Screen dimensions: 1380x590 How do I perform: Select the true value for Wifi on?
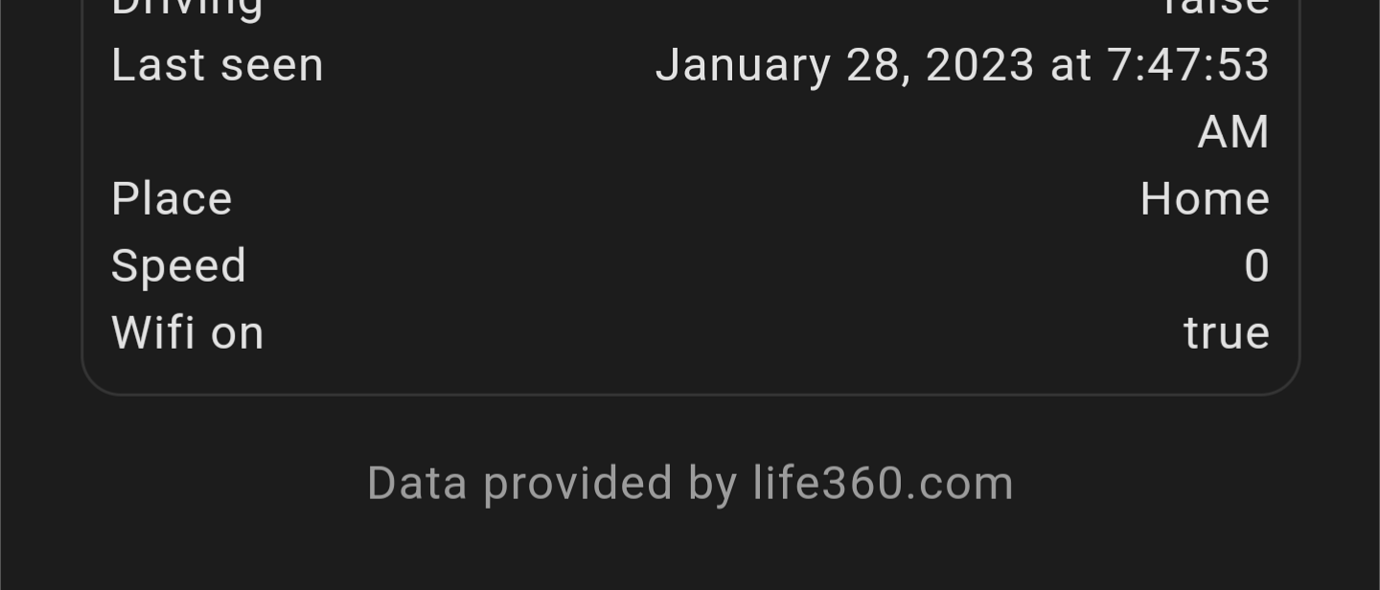pyautogui.click(x=1228, y=332)
